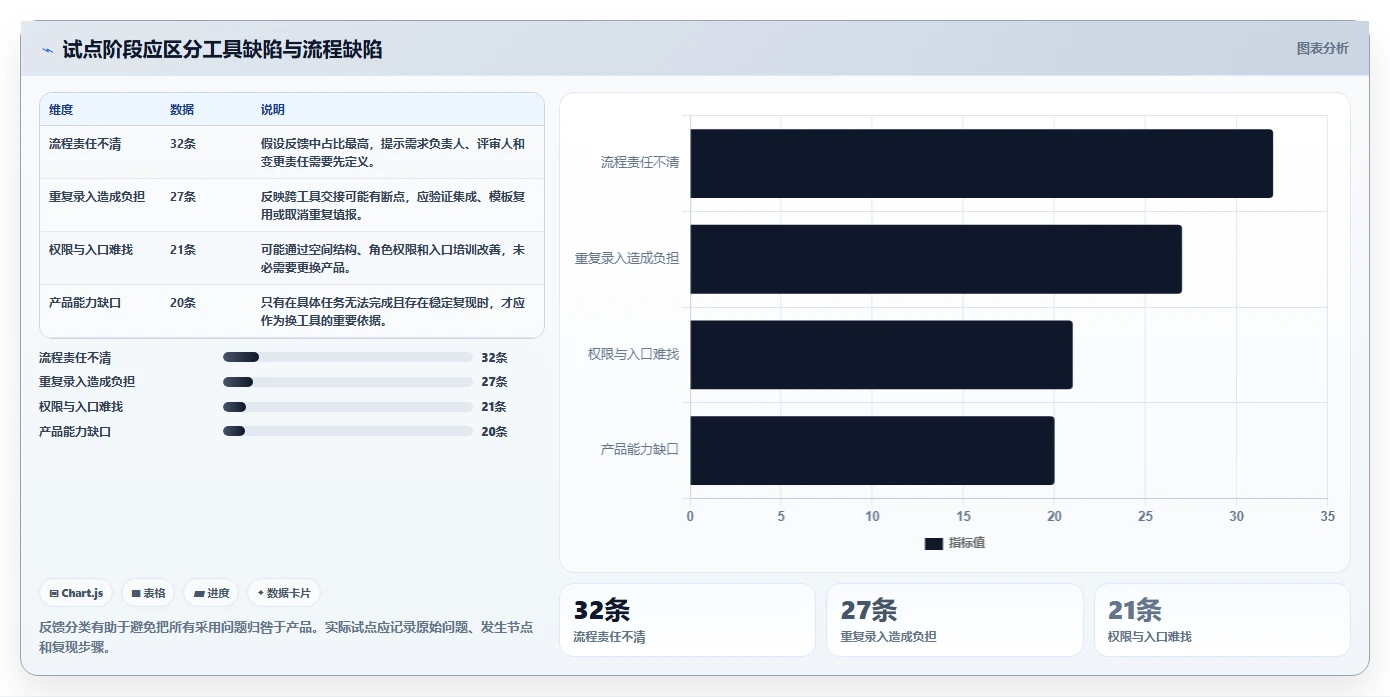Click the 32条 value beside the progress bar
Image resolution: width=1390 pixels, height=697 pixels.
[494, 357]
